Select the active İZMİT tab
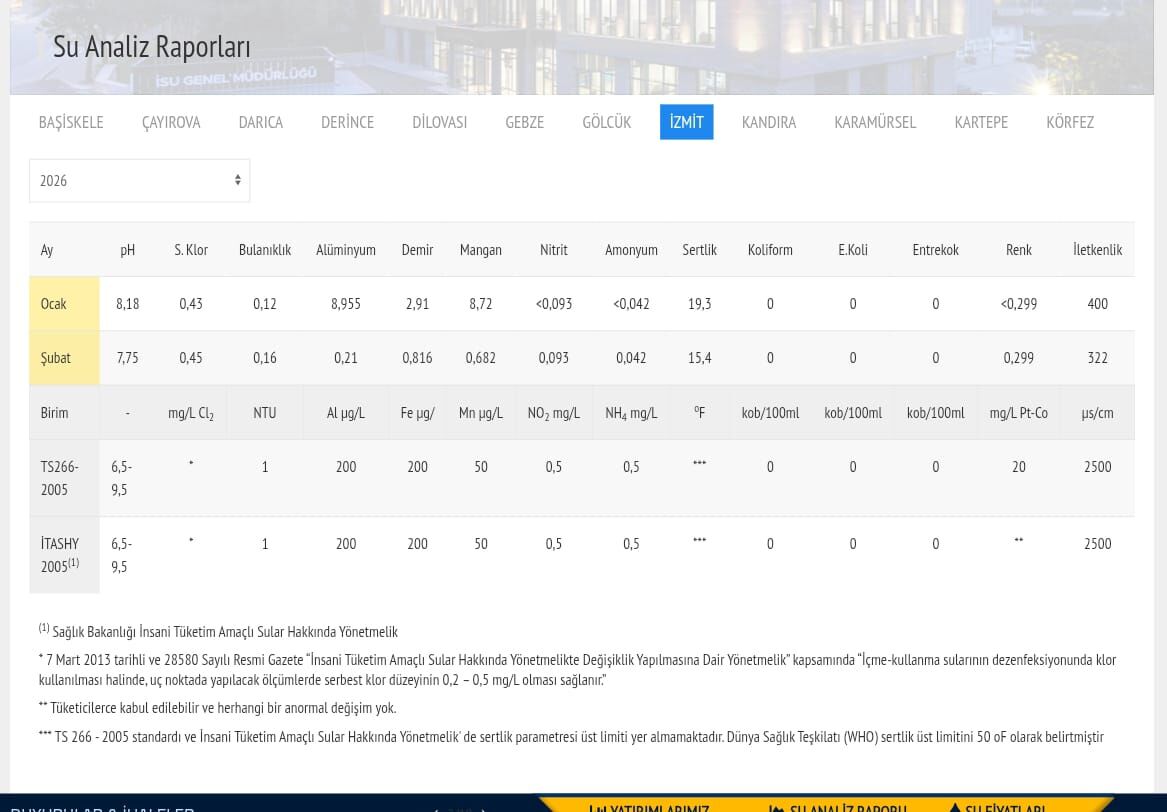This screenshot has width=1167, height=812. 686,122
